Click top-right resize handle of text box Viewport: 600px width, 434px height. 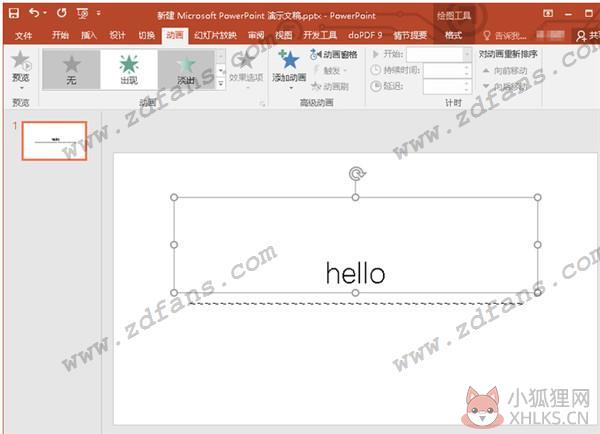[538, 197]
